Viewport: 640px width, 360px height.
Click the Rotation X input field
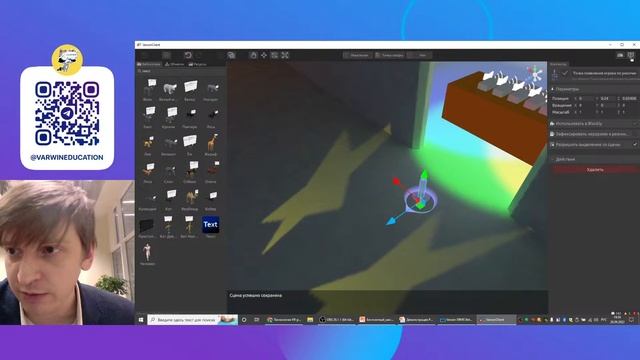[x=586, y=105]
